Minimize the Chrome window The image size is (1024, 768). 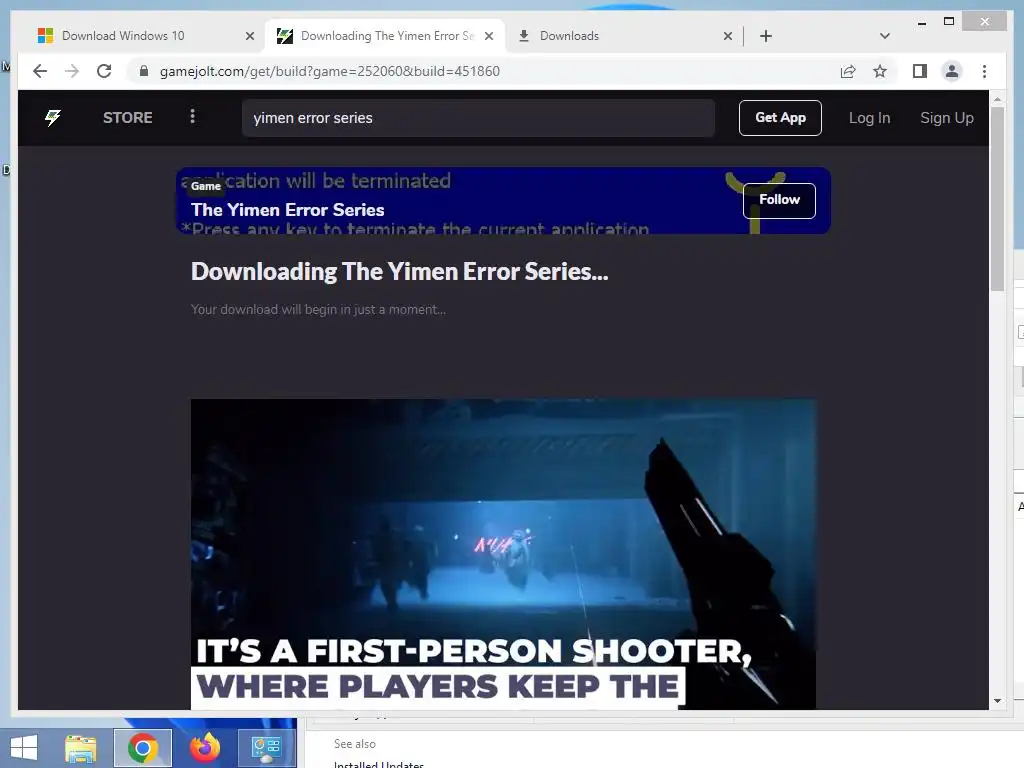922,22
